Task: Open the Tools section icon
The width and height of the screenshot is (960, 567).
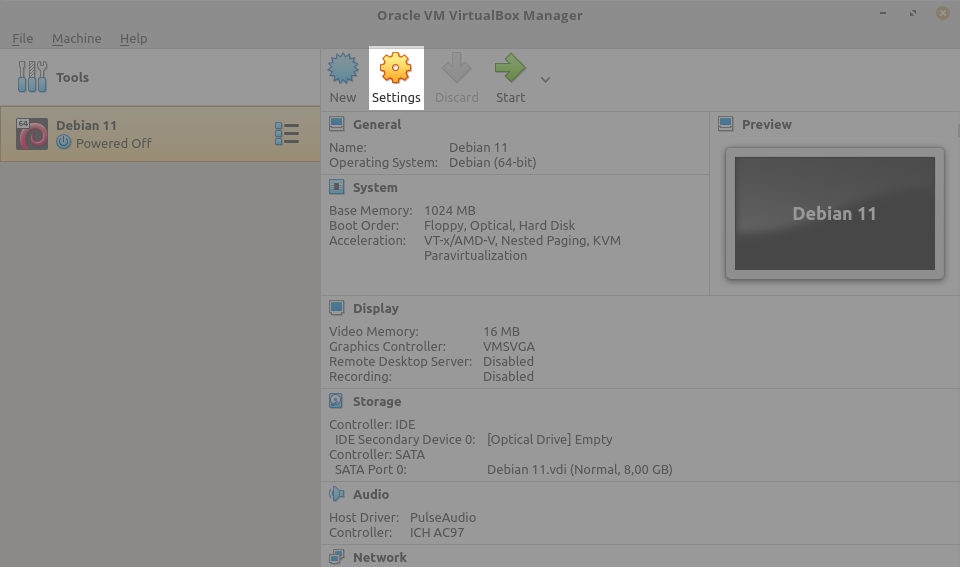Action: [32, 77]
